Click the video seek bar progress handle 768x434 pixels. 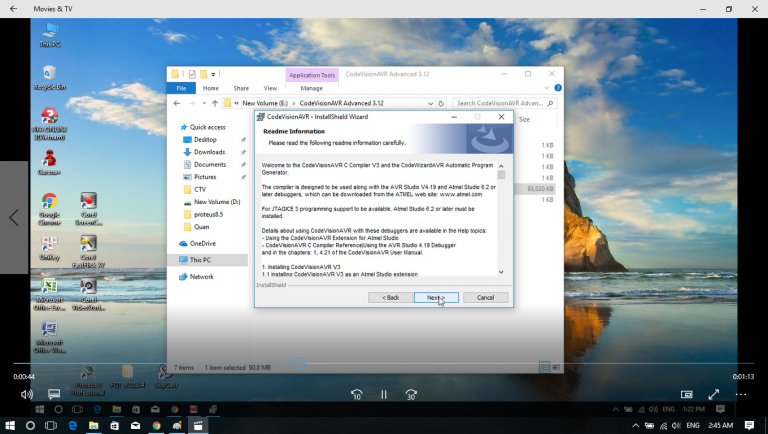[298, 363]
